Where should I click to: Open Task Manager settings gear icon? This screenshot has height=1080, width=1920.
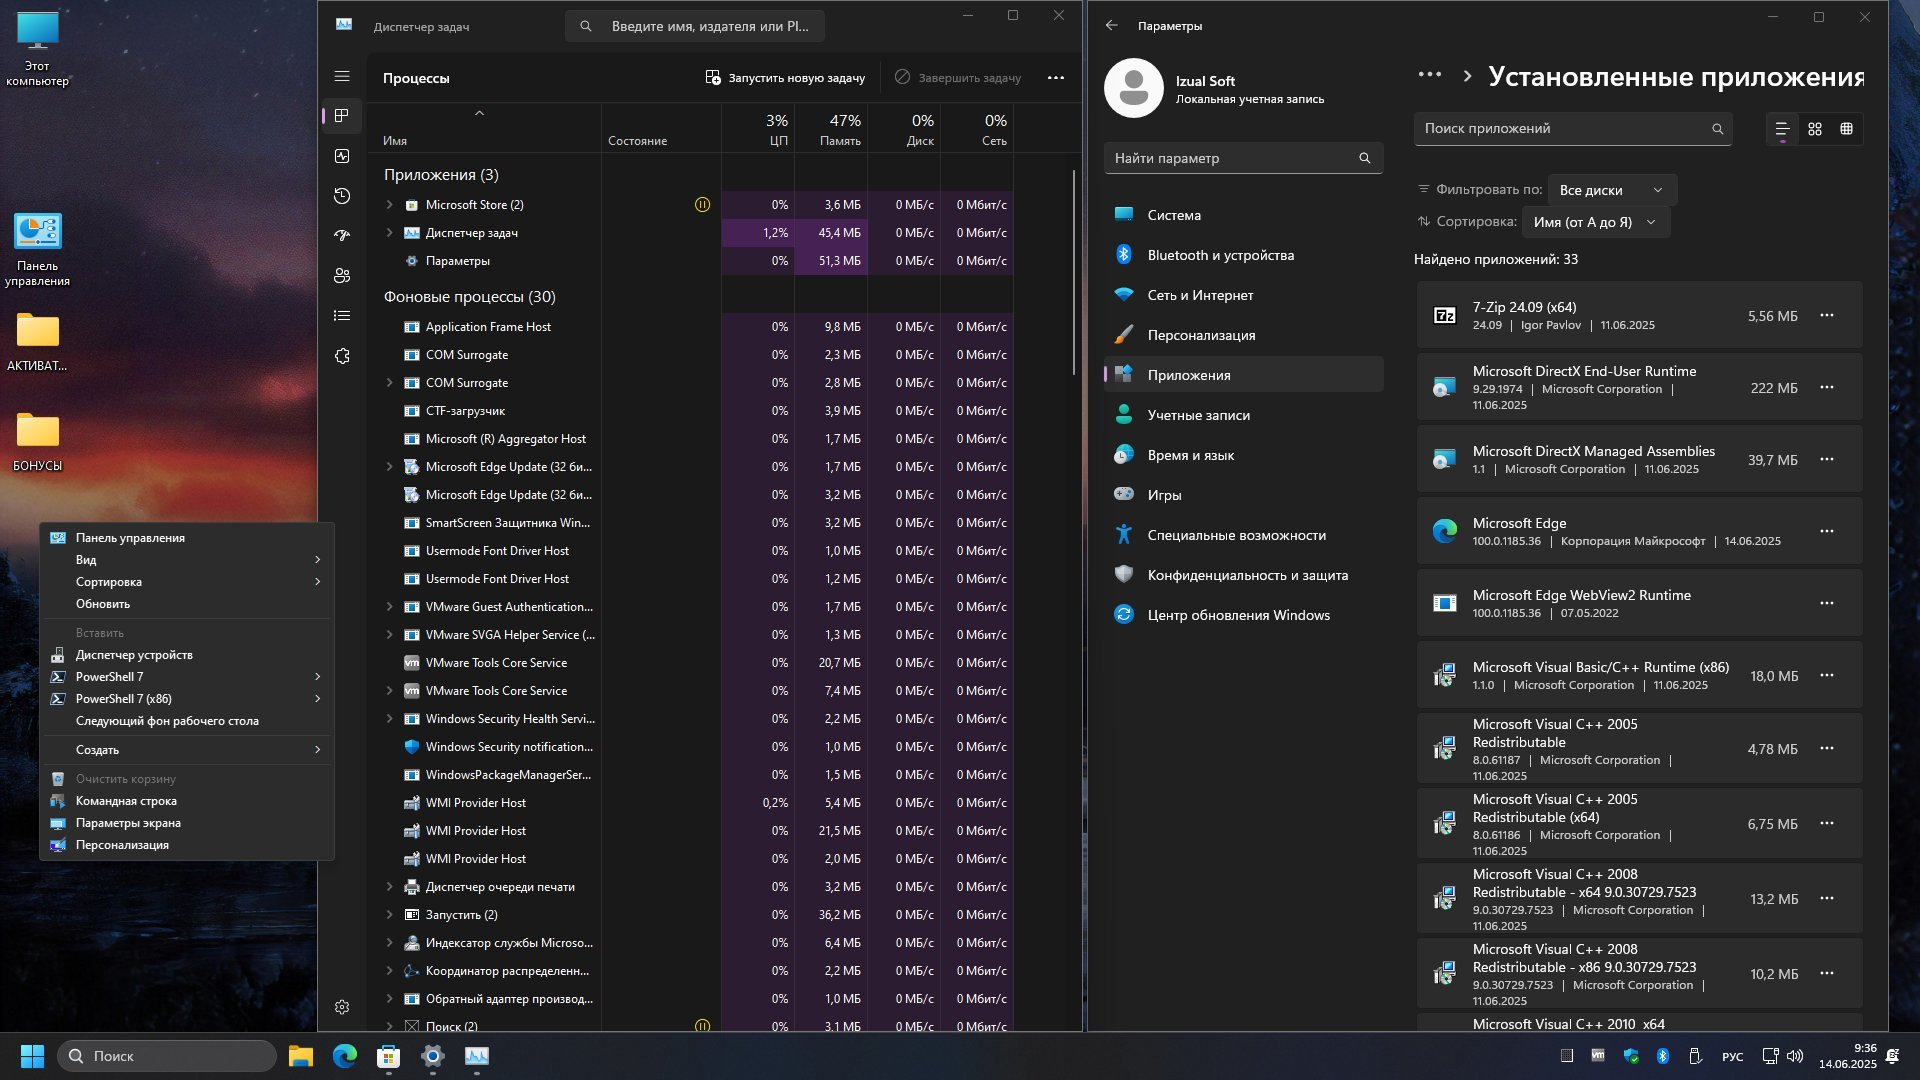[x=342, y=1007]
